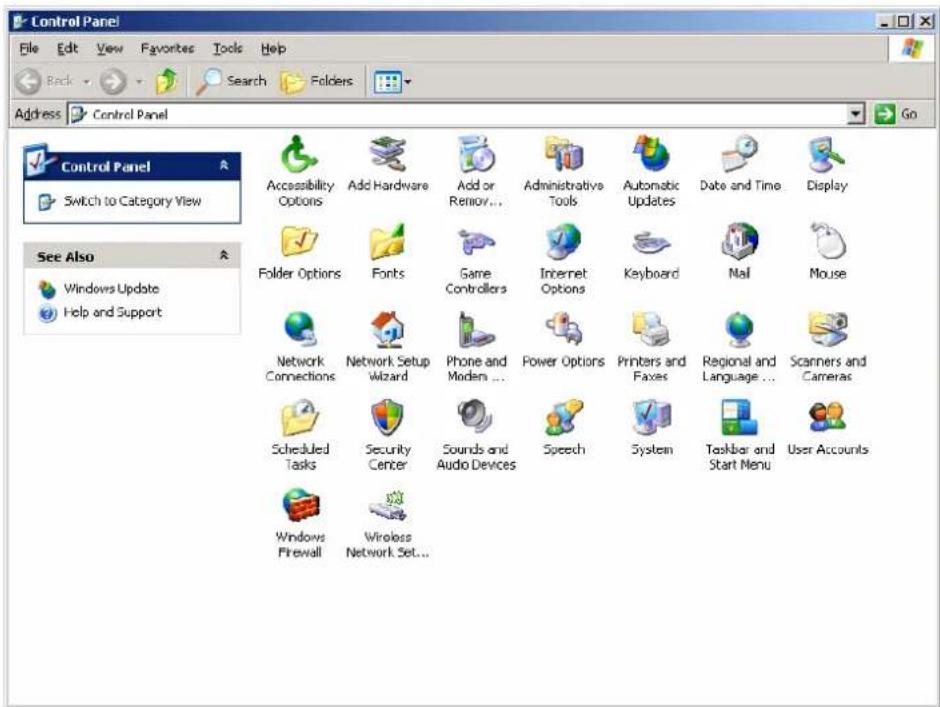Open Accessibility Options icon

tap(300, 155)
